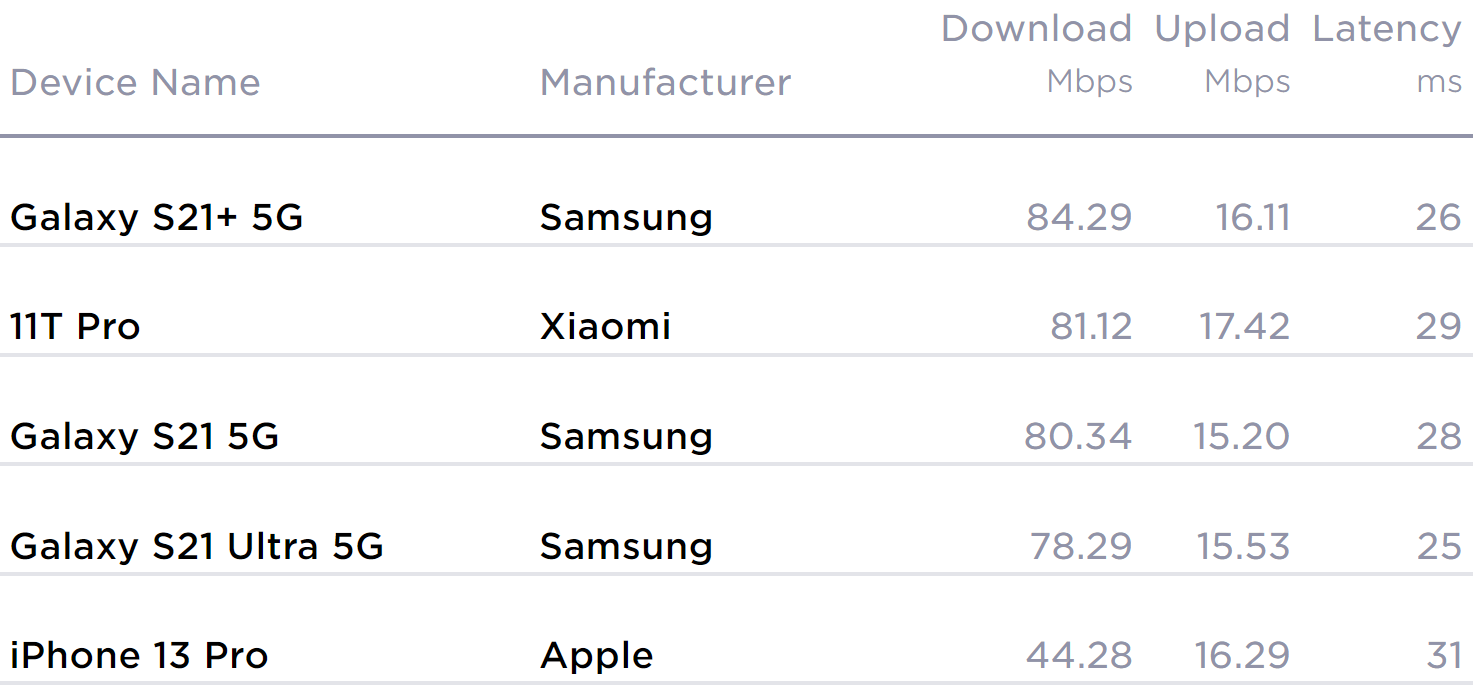The width and height of the screenshot is (1474, 690).
Task: Click the latency value 25
Action: point(1439,546)
